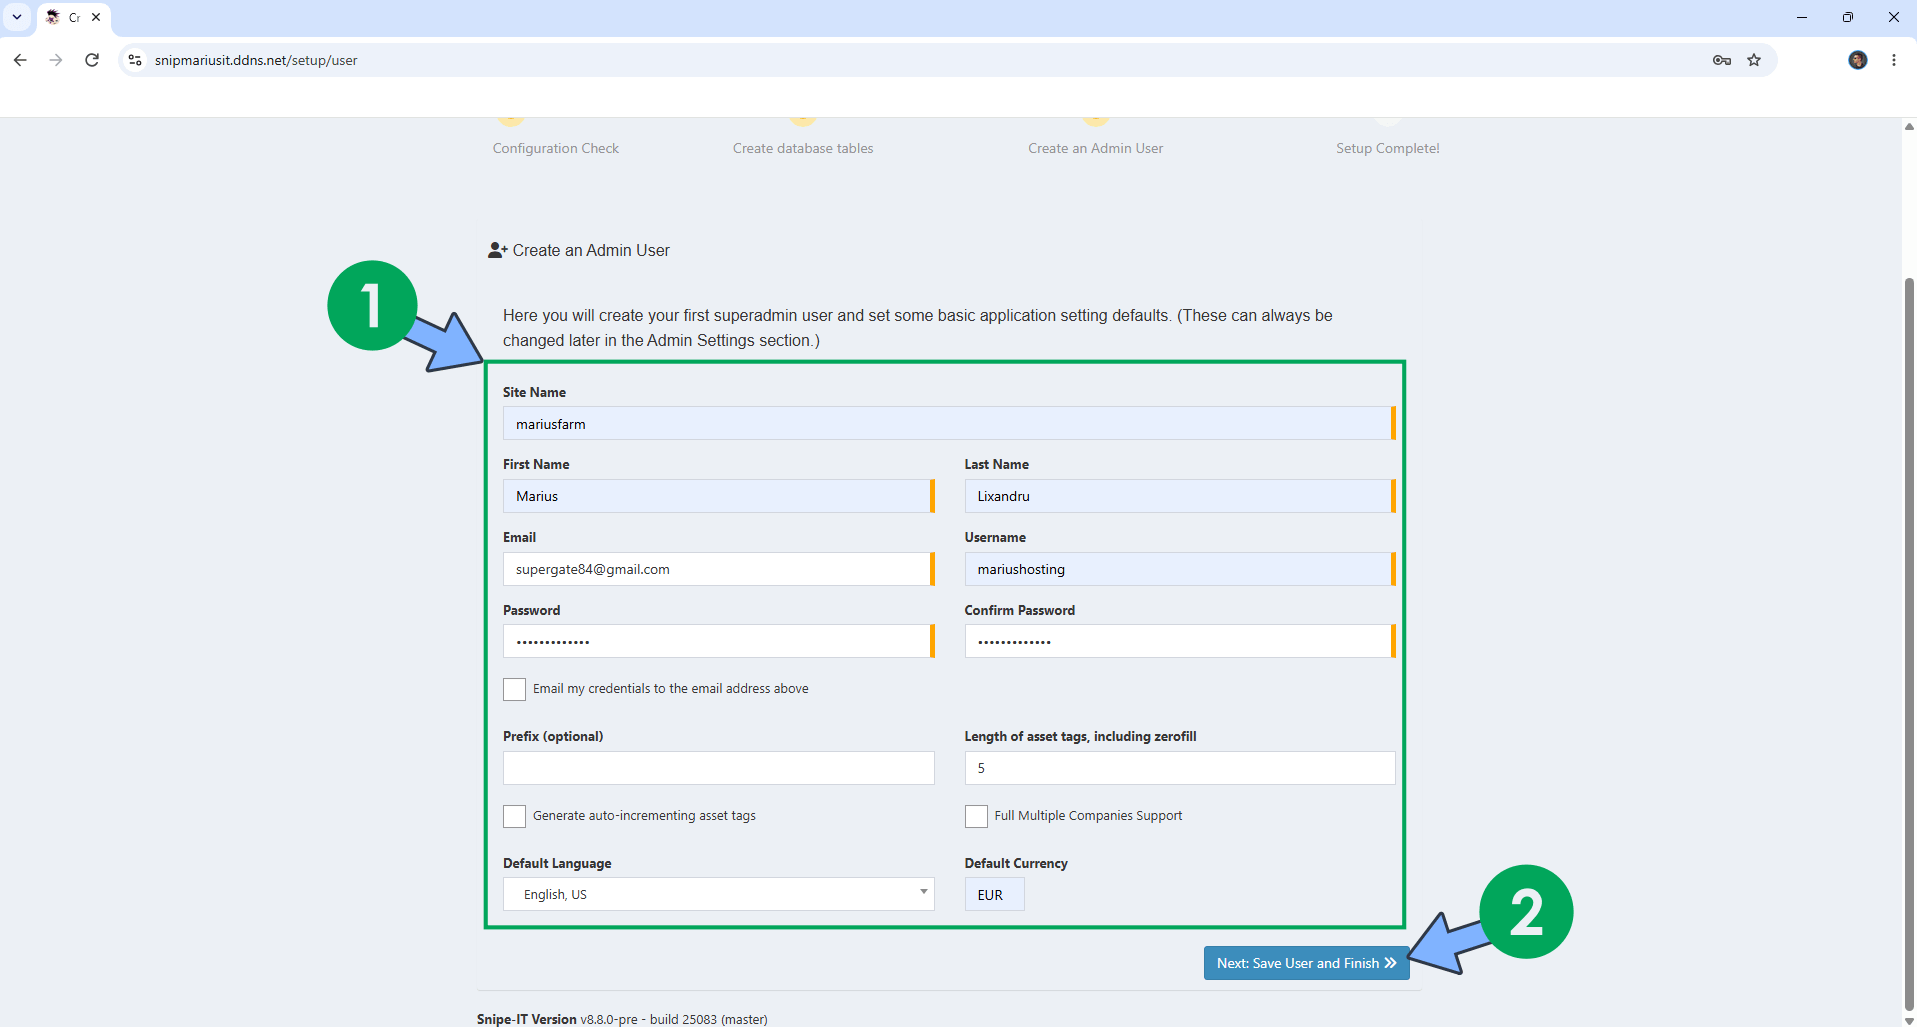
Task: Focus the Password field
Action: click(x=718, y=641)
